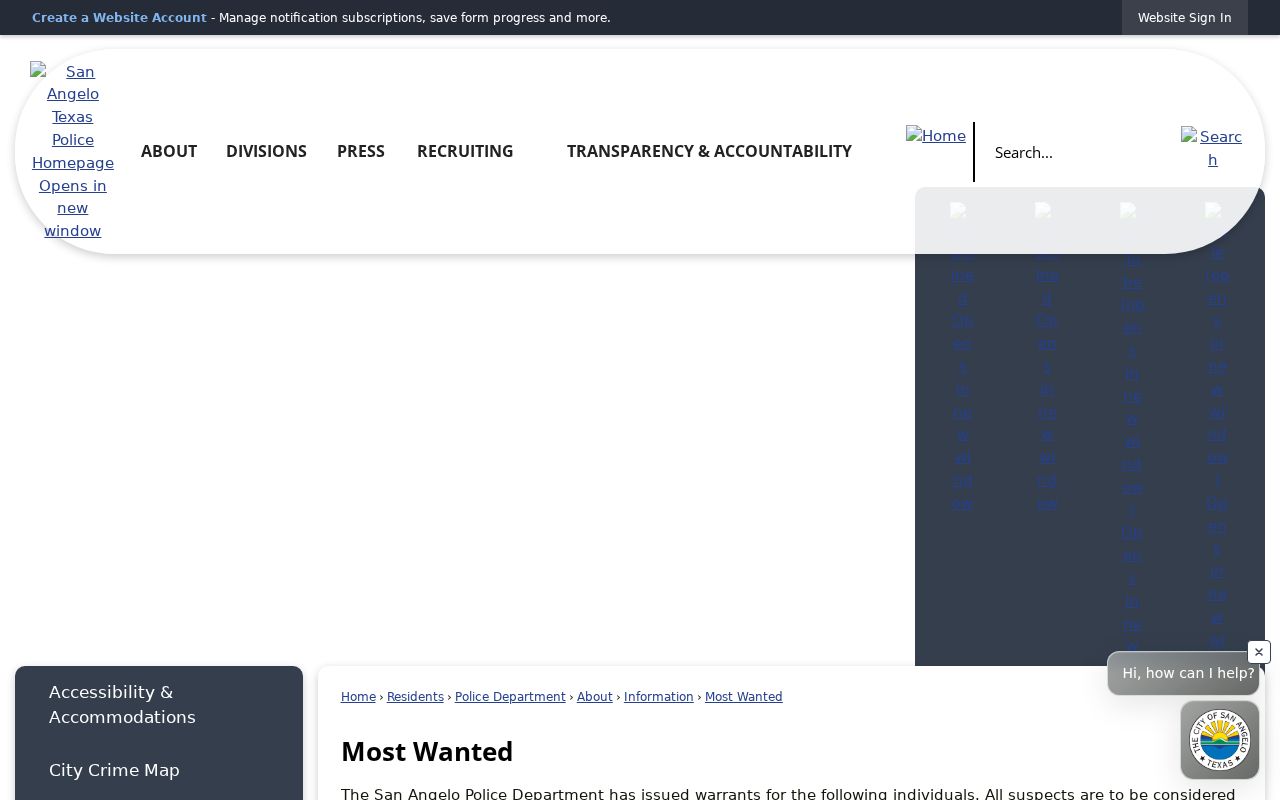1280x800 pixels.
Task: Focus the Search text field
Action: coord(1077,152)
